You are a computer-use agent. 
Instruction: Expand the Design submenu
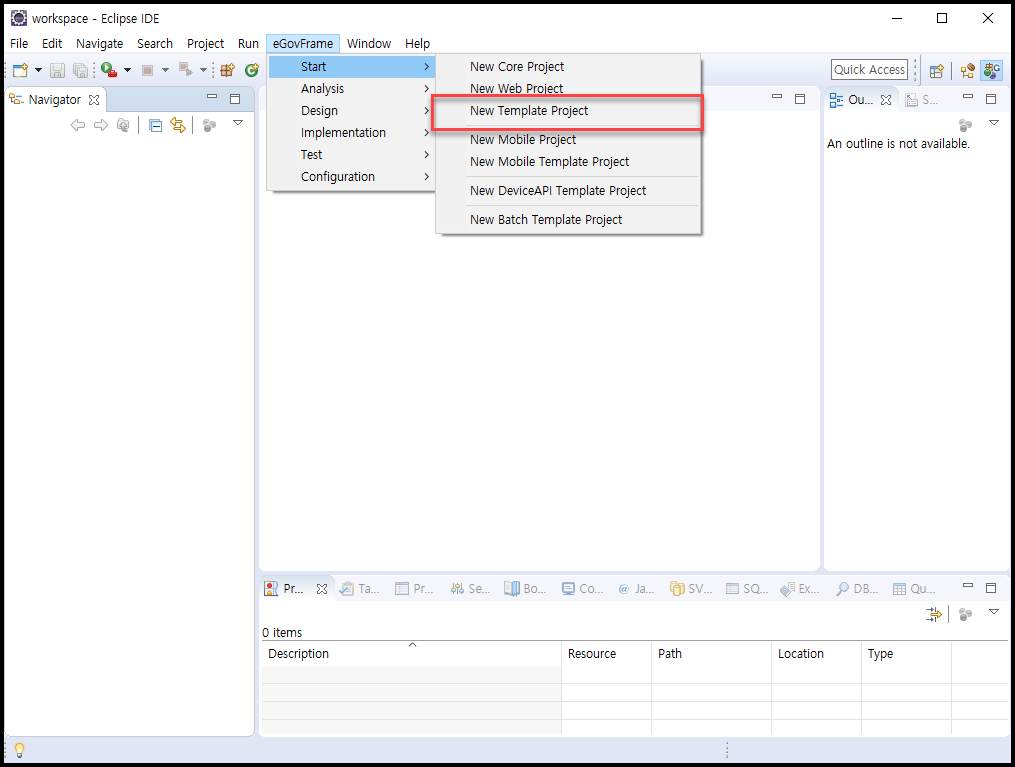[x=351, y=111]
